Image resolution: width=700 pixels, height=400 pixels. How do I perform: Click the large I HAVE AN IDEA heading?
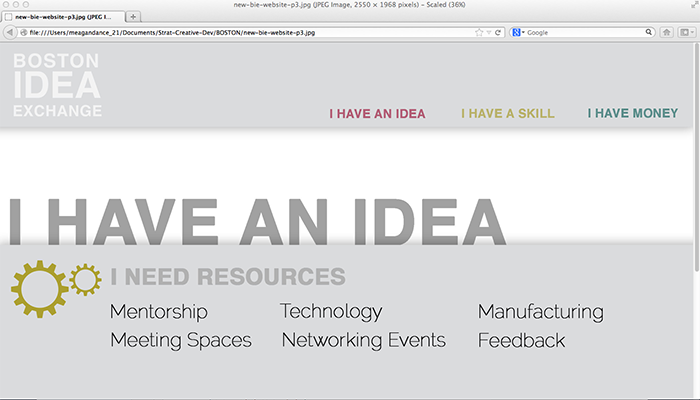click(x=258, y=222)
